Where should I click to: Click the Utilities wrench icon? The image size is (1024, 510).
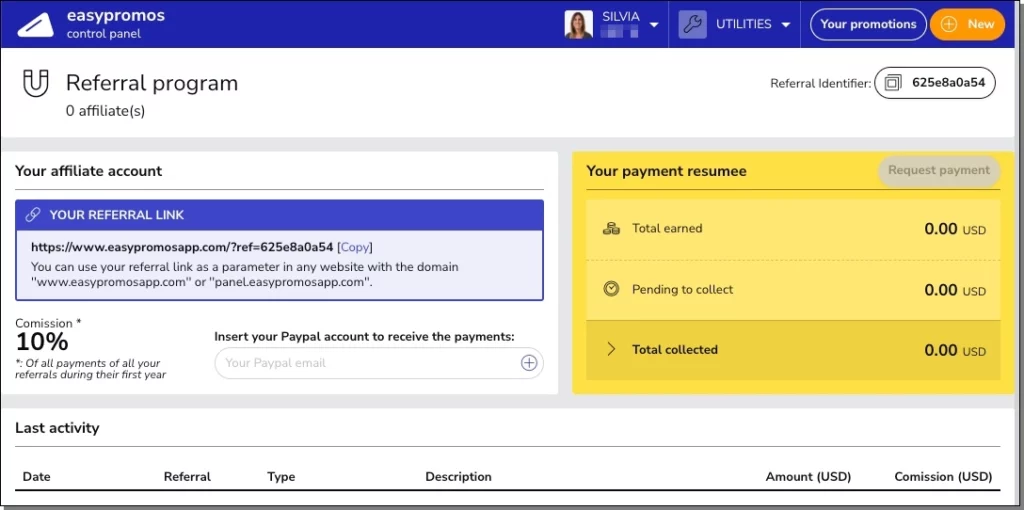tap(692, 24)
